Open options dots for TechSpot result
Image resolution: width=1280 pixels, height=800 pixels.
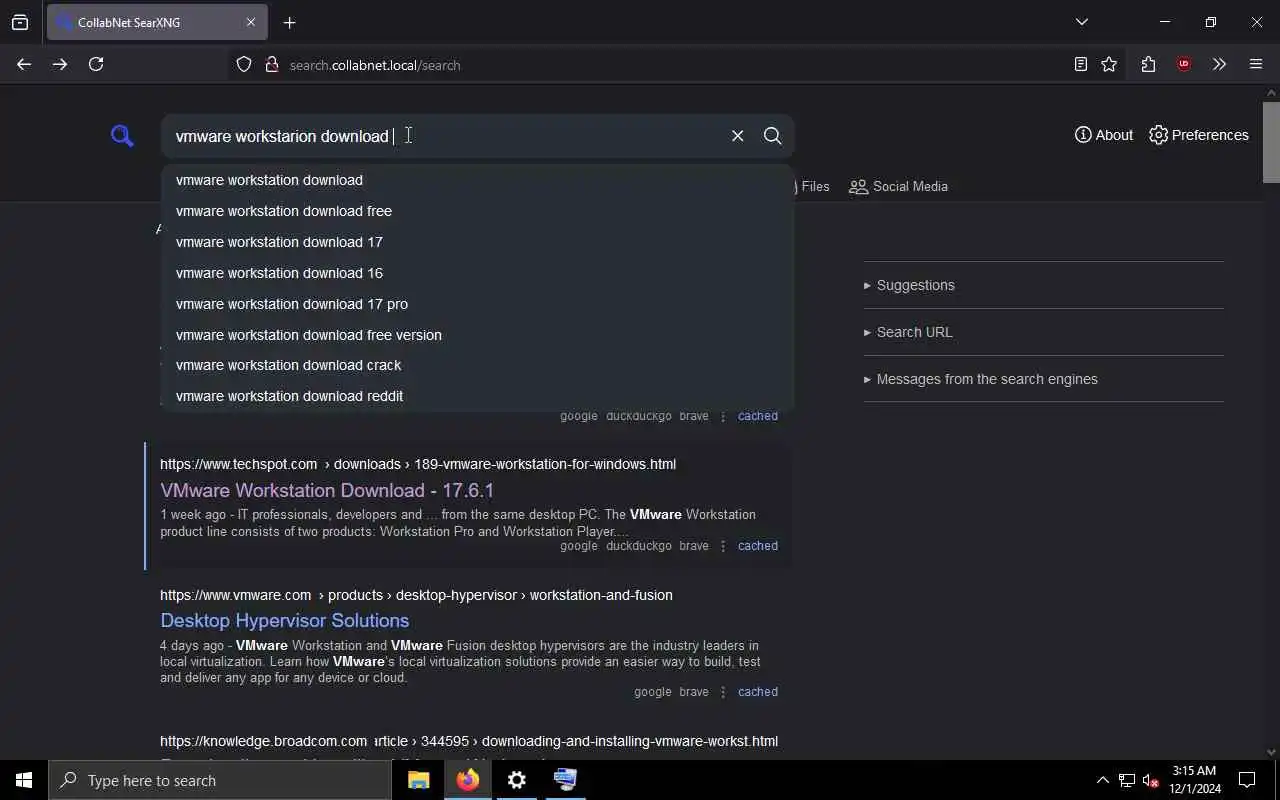coord(723,546)
